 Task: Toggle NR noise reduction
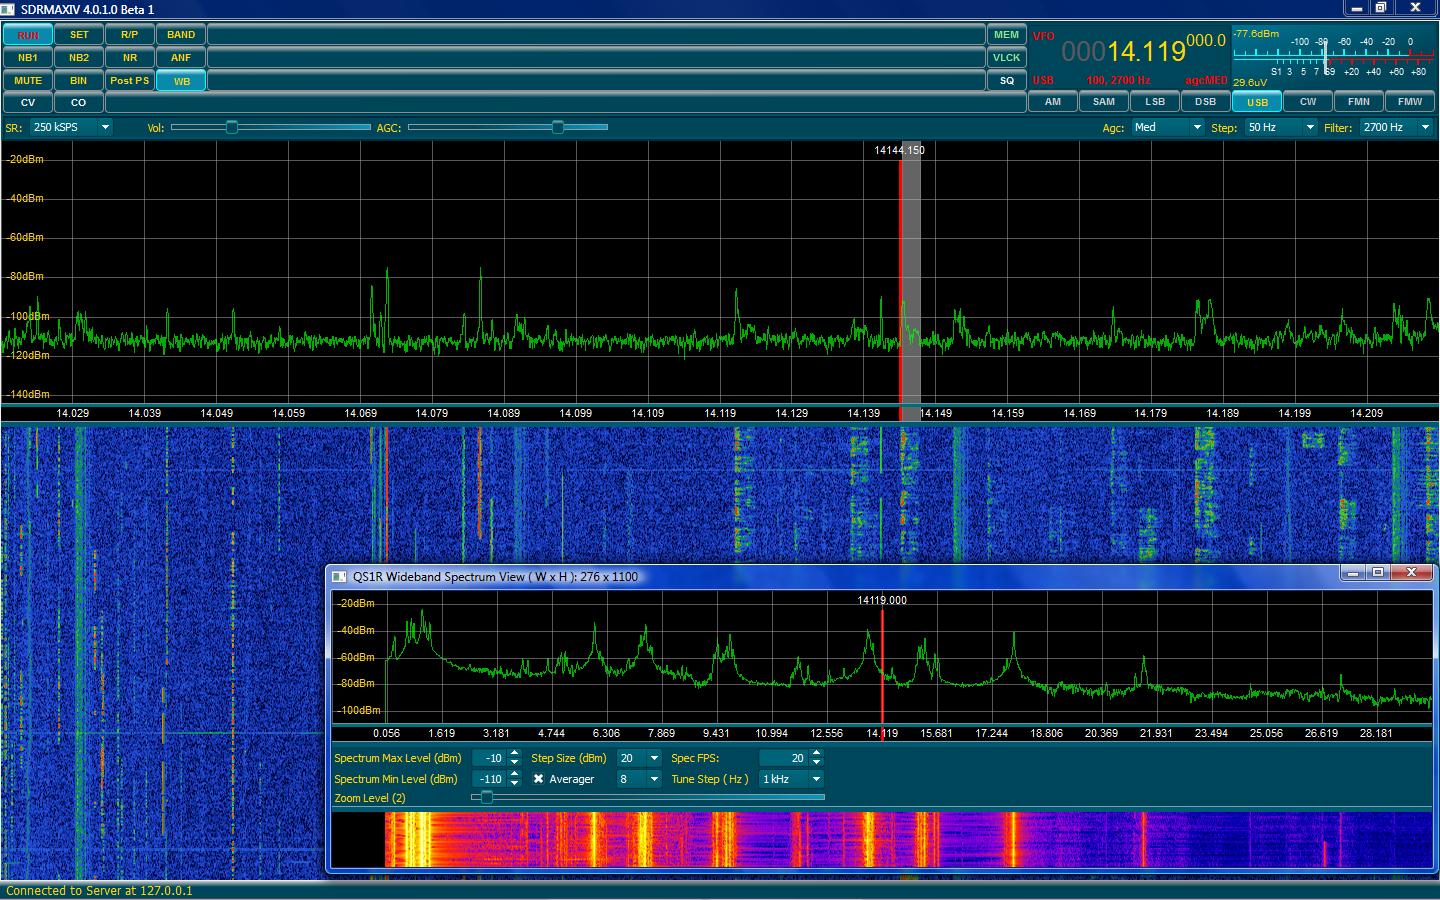point(130,58)
